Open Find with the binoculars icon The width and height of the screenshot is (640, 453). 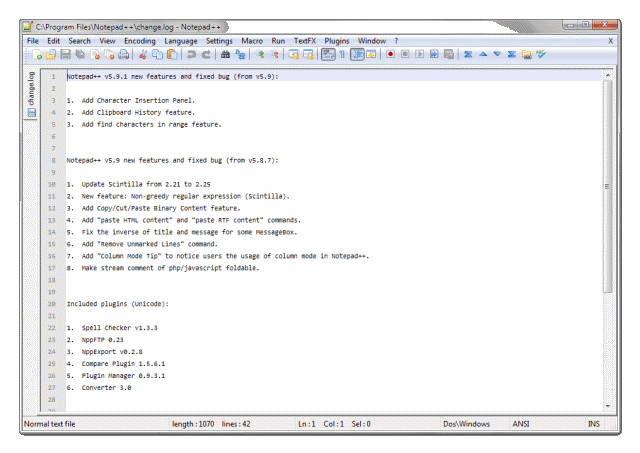pos(225,54)
